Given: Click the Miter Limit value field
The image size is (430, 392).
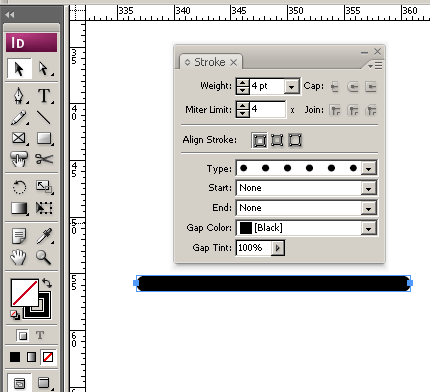Looking at the screenshot, I should click(267, 110).
